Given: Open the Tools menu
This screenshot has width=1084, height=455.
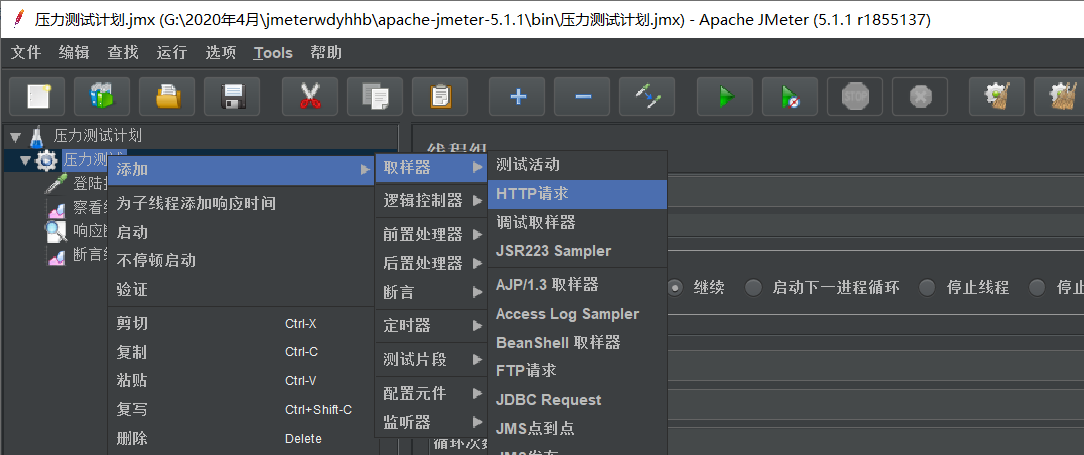Looking at the screenshot, I should pyautogui.click(x=272, y=53).
